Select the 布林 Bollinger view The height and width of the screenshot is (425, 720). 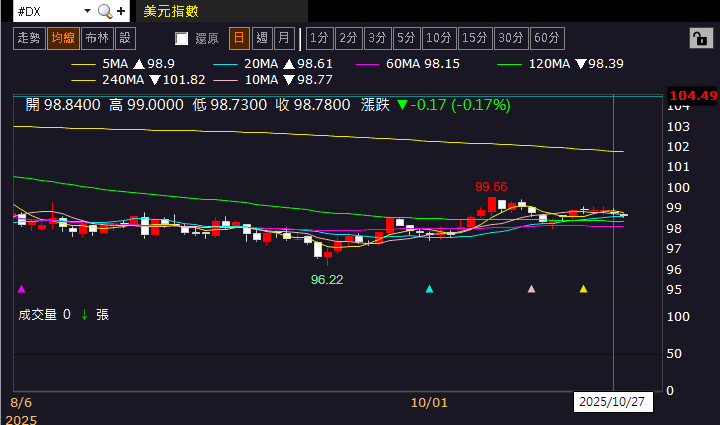(x=97, y=38)
